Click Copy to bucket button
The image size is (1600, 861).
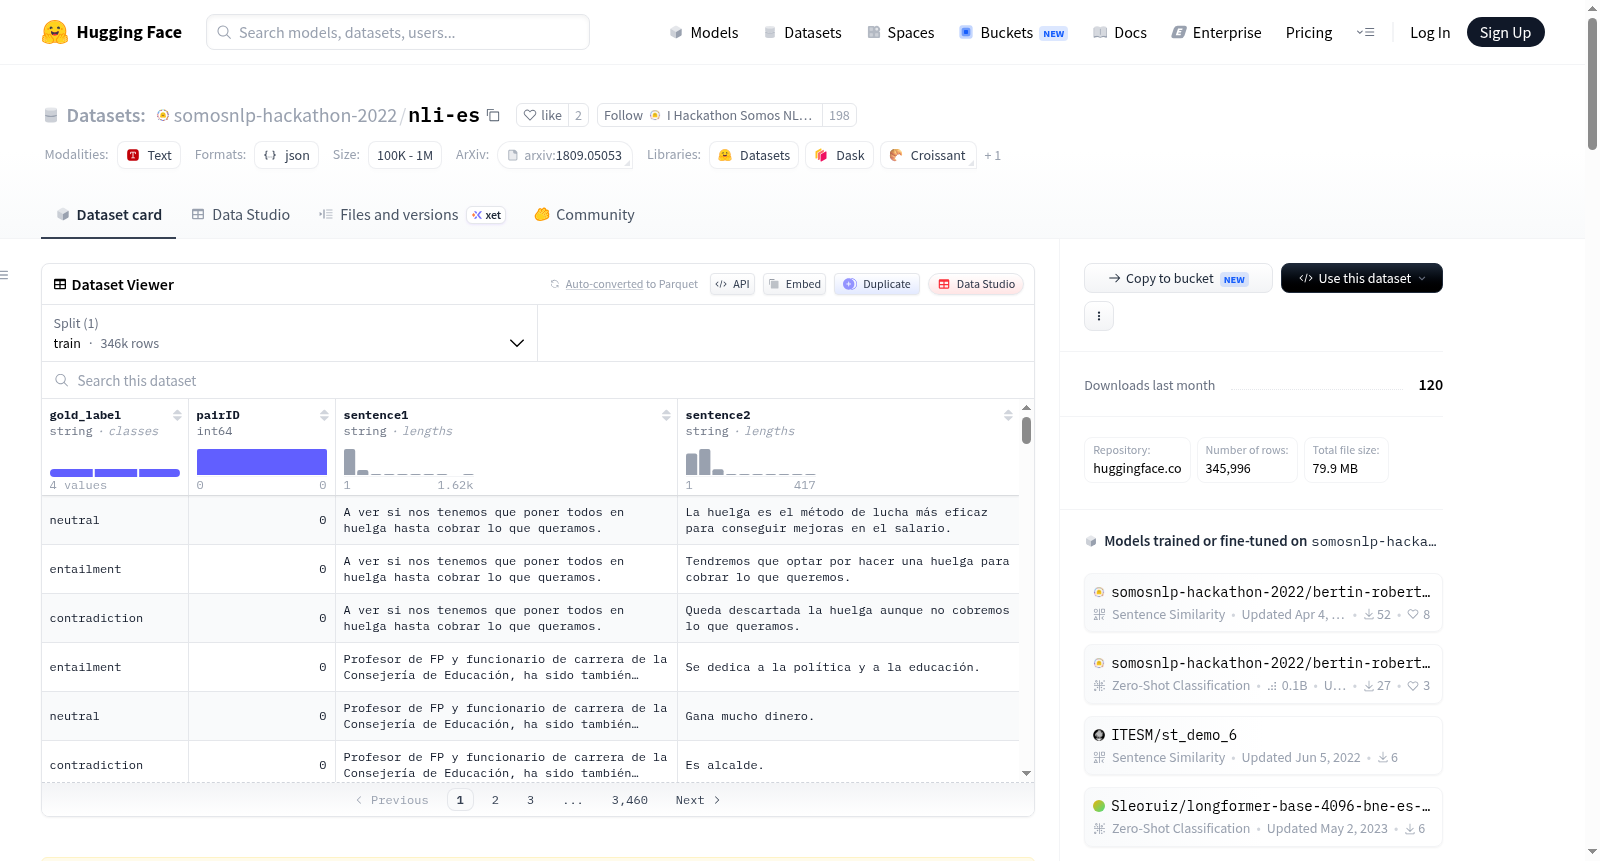coord(1178,278)
